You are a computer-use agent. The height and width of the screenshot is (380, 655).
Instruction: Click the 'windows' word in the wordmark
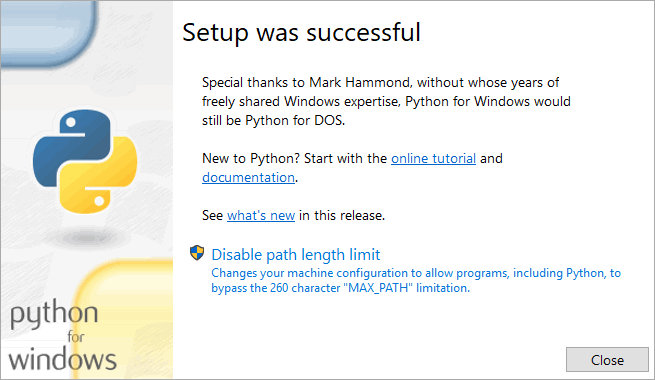(x=62, y=360)
